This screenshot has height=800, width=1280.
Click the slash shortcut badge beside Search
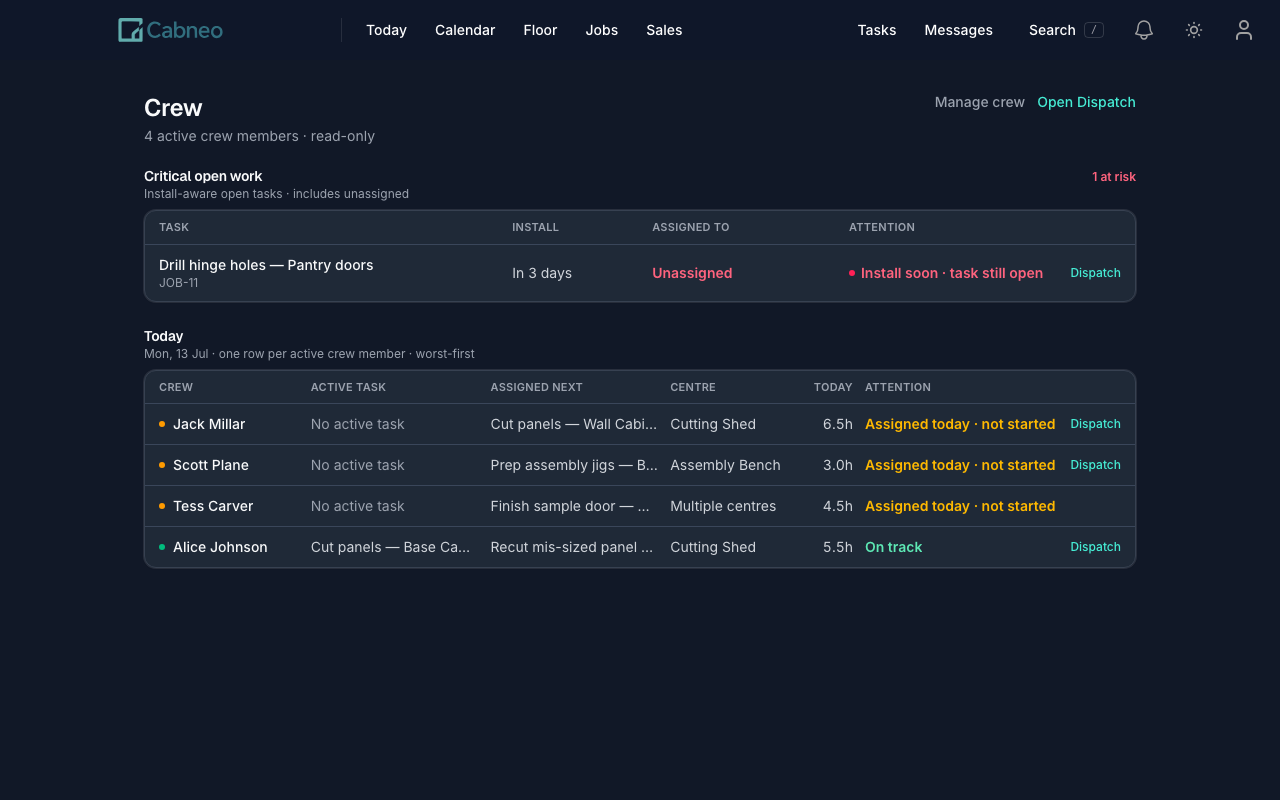tap(1094, 30)
